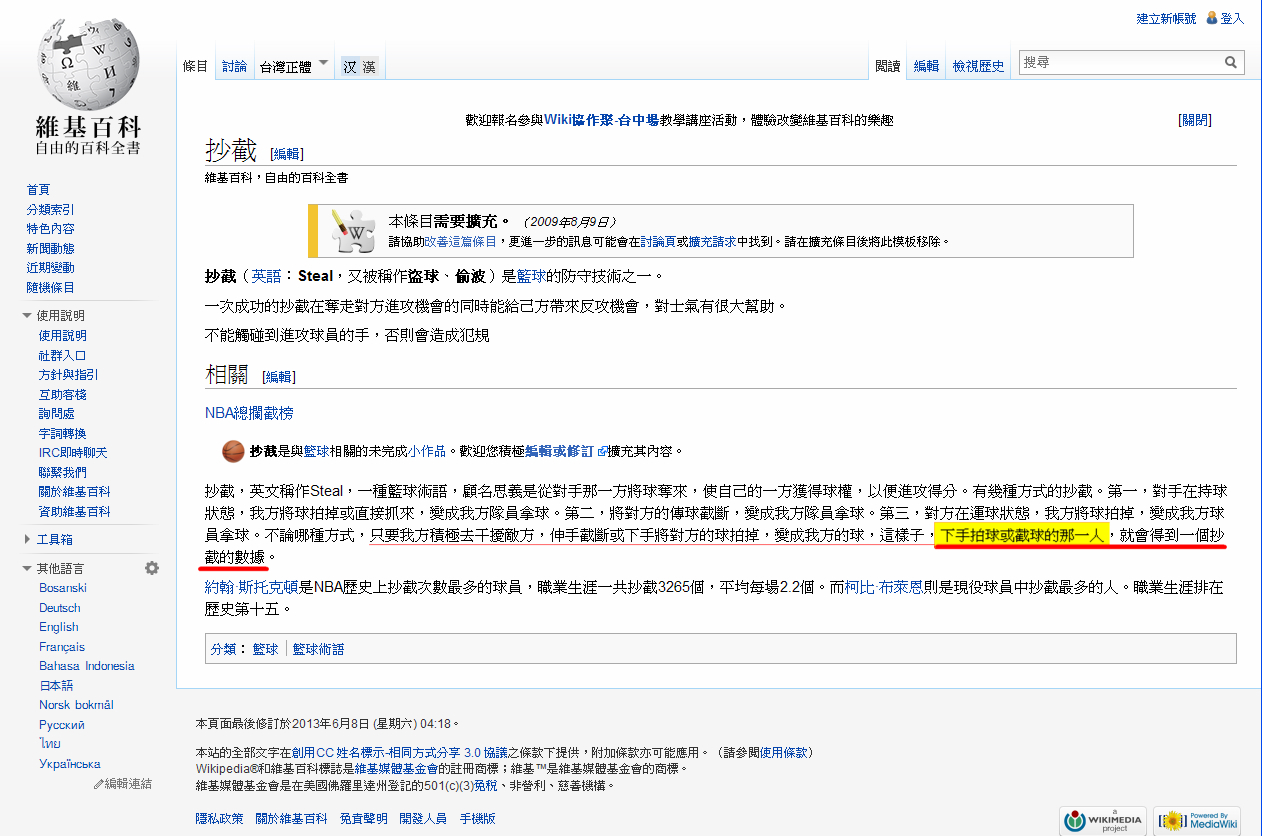Click the Powered by MediaWiki badge
Image resolution: width=1262 pixels, height=836 pixels.
(1197, 820)
